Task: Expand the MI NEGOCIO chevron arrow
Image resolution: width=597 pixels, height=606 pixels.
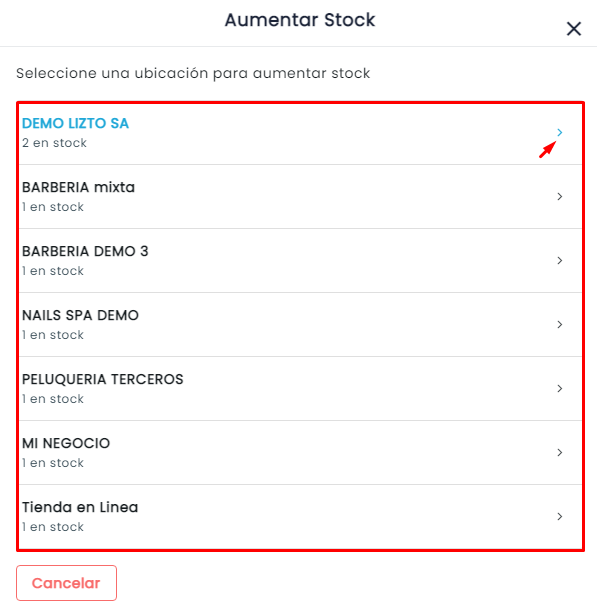Action: coord(560,453)
